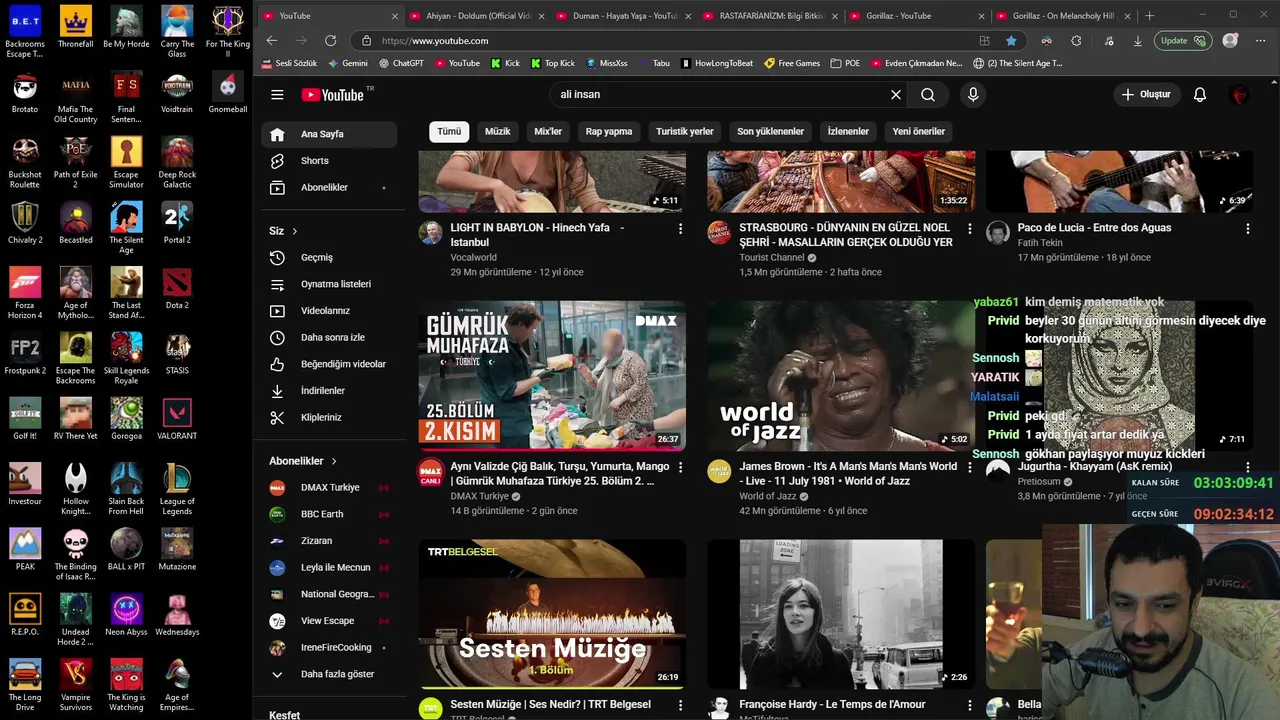Go to Ana Sayfa in sidebar
Viewport: 1280px width, 720px height.
click(x=329, y=134)
